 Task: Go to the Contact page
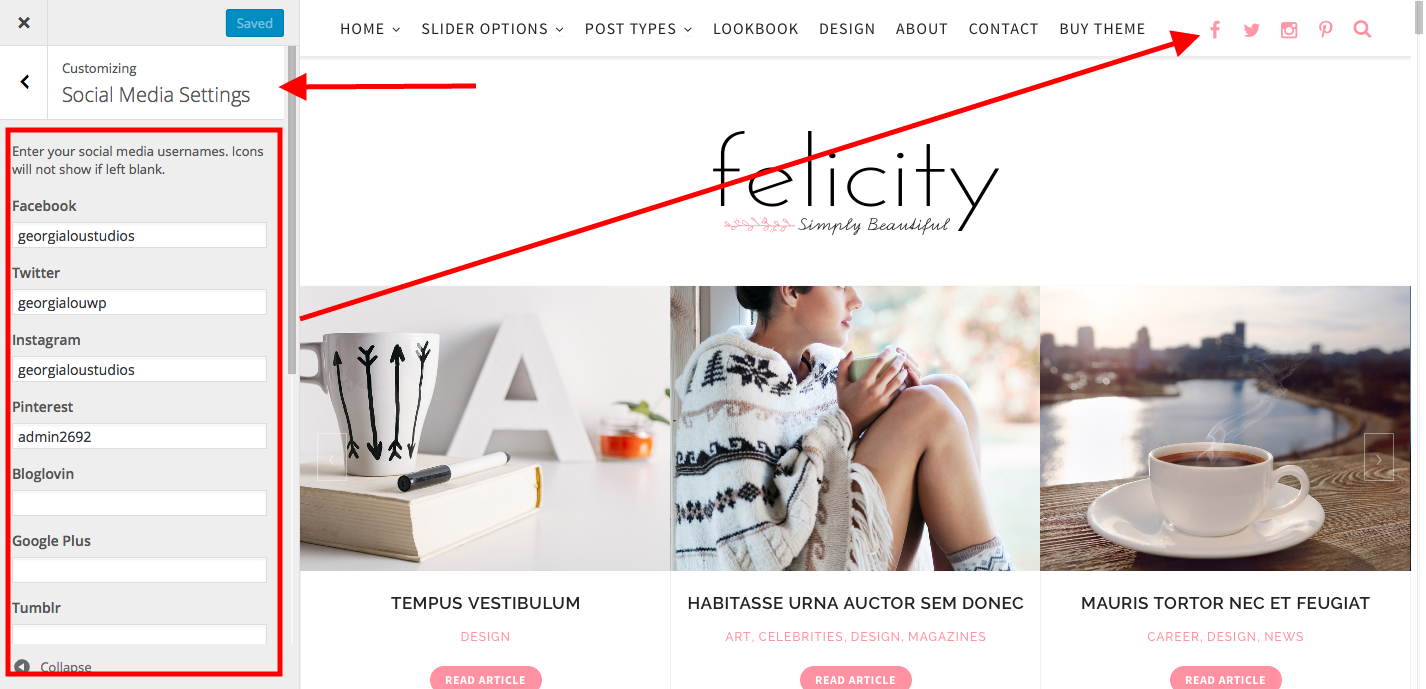(1003, 29)
